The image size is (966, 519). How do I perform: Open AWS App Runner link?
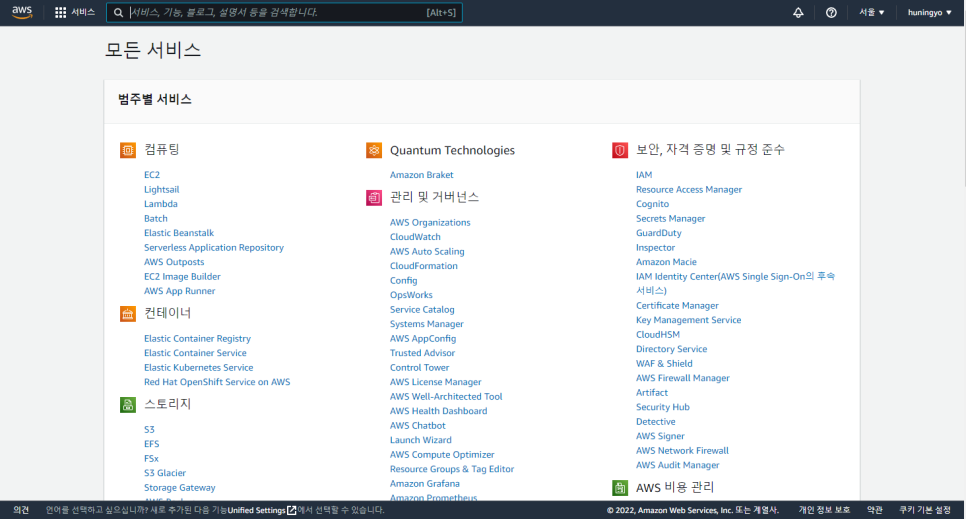[x=179, y=291]
